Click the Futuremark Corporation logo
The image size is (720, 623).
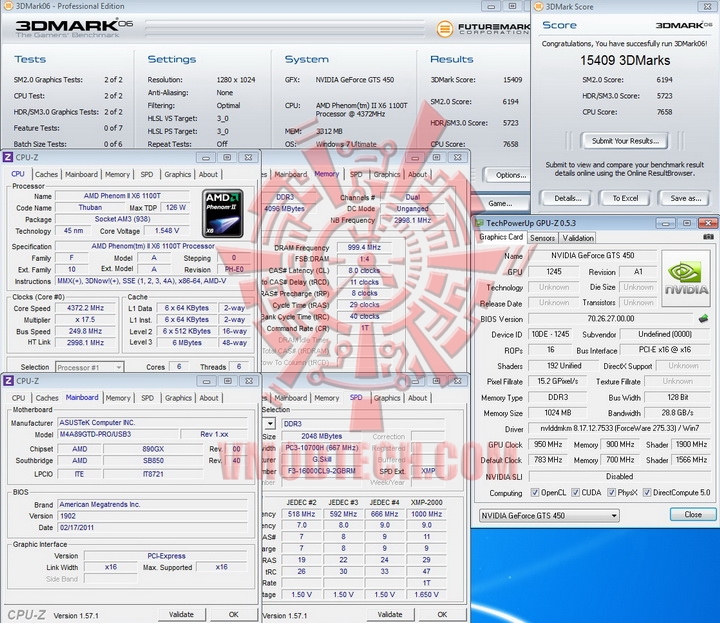click(x=483, y=29)
